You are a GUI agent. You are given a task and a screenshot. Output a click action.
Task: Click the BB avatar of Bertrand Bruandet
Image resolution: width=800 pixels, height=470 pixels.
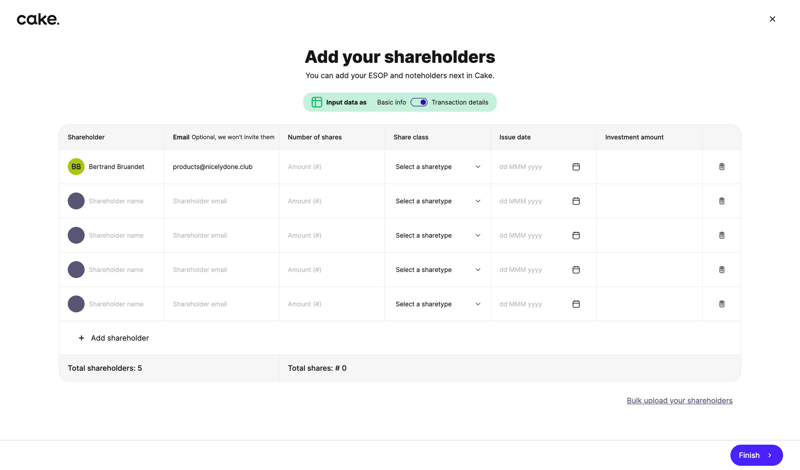pos(76,167)
